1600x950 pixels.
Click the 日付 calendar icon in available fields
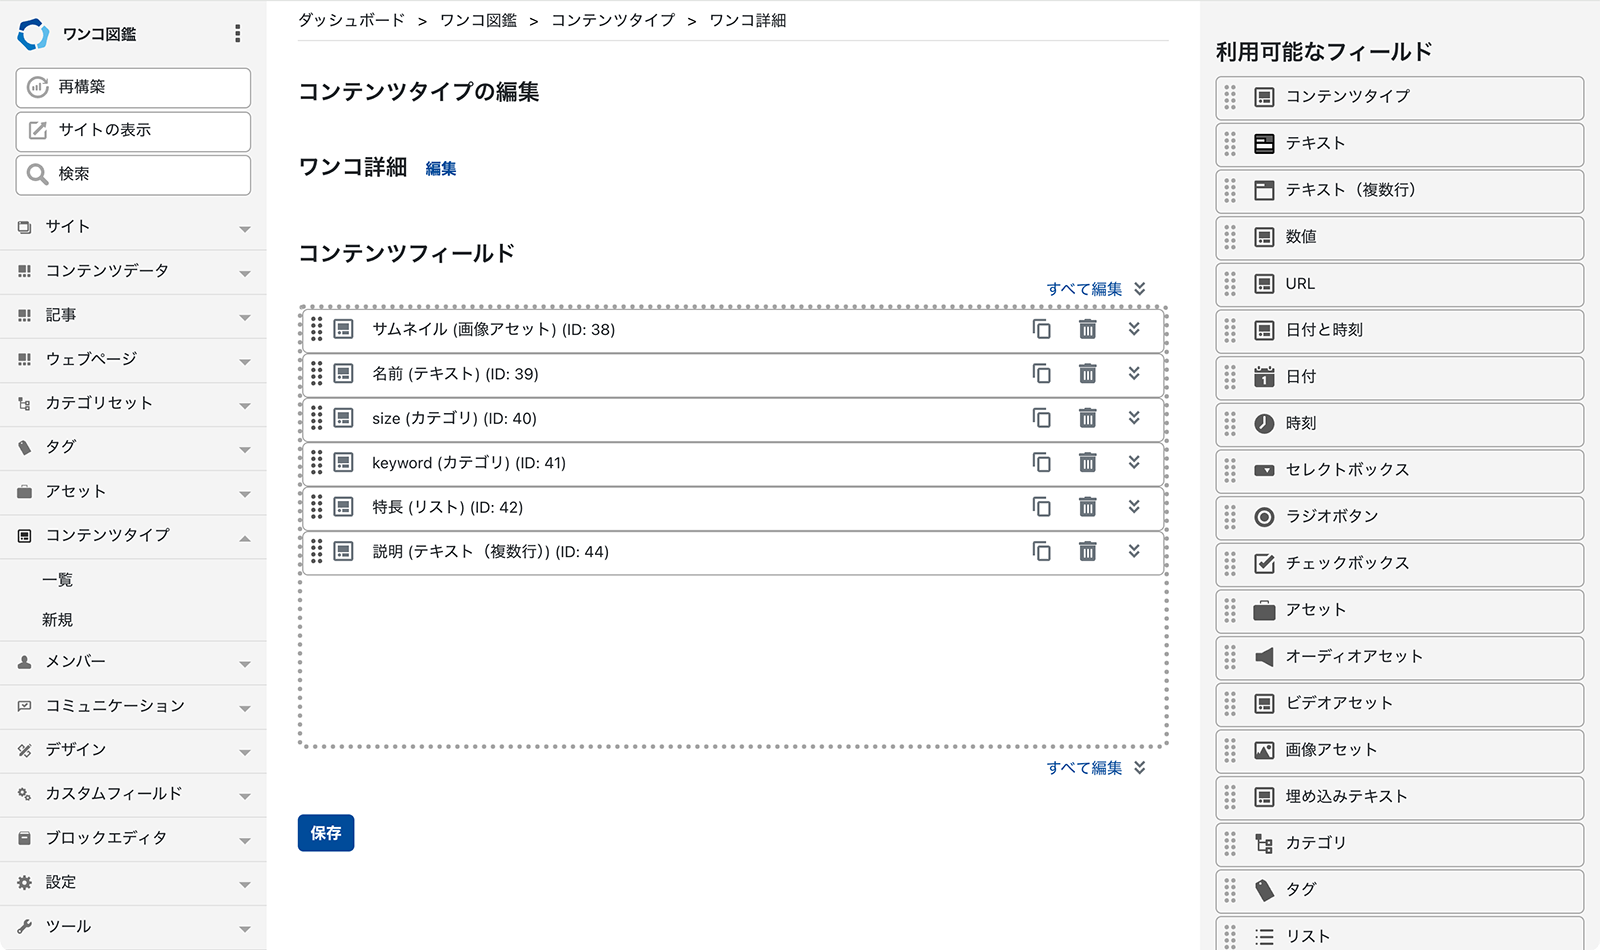[x=1264, y=377]
